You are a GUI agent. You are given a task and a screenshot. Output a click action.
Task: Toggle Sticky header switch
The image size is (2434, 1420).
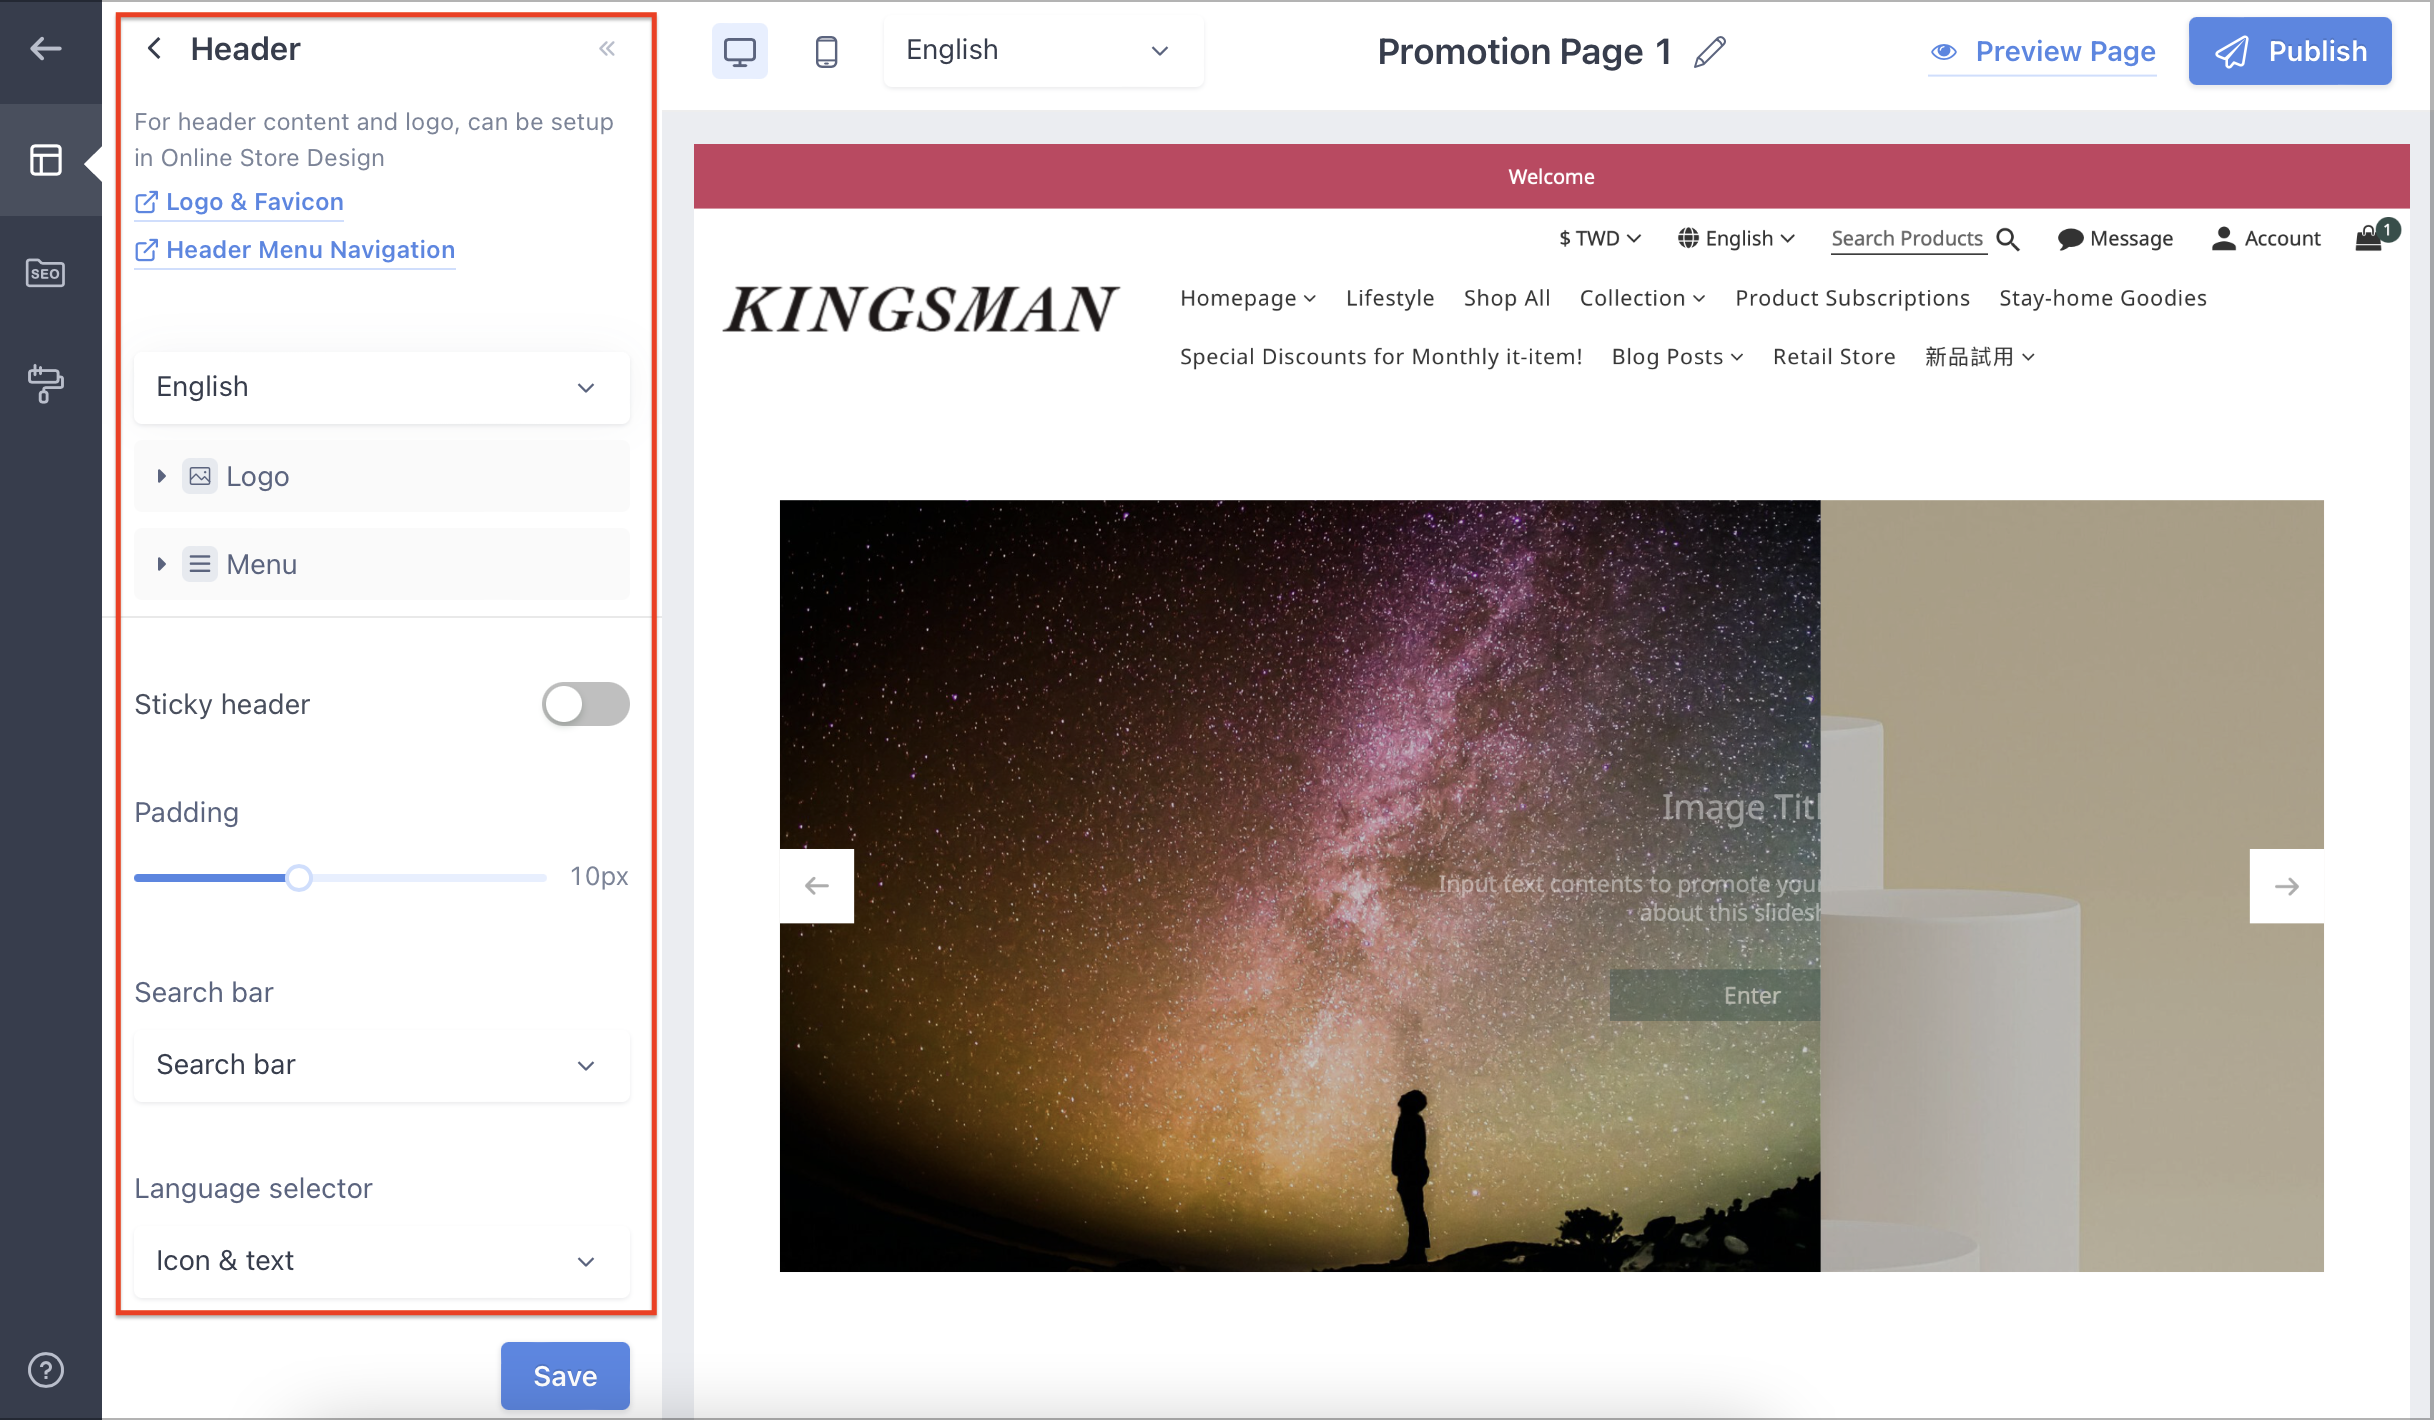585,704
